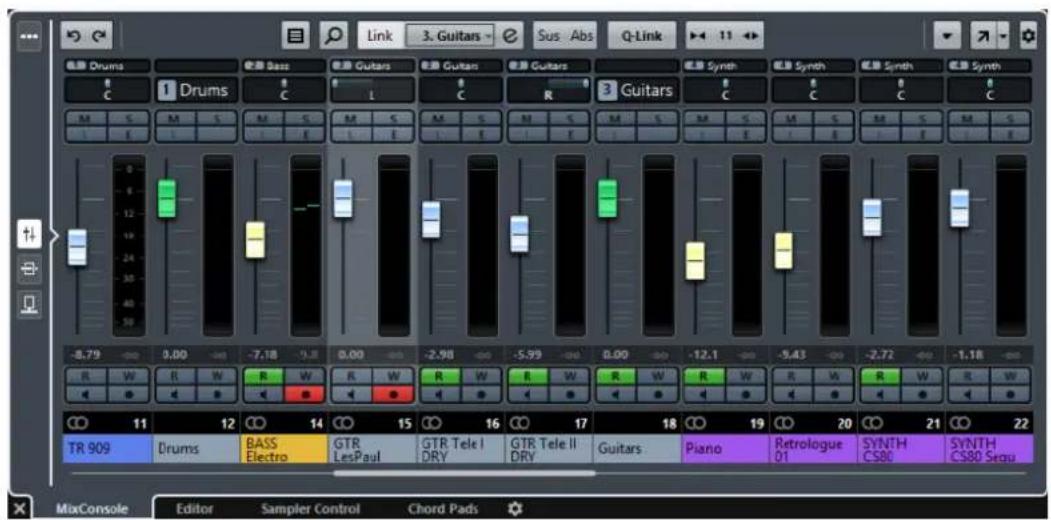Open the three-dots panel setup button
1051x520 pixels.
tap(29, 38)
